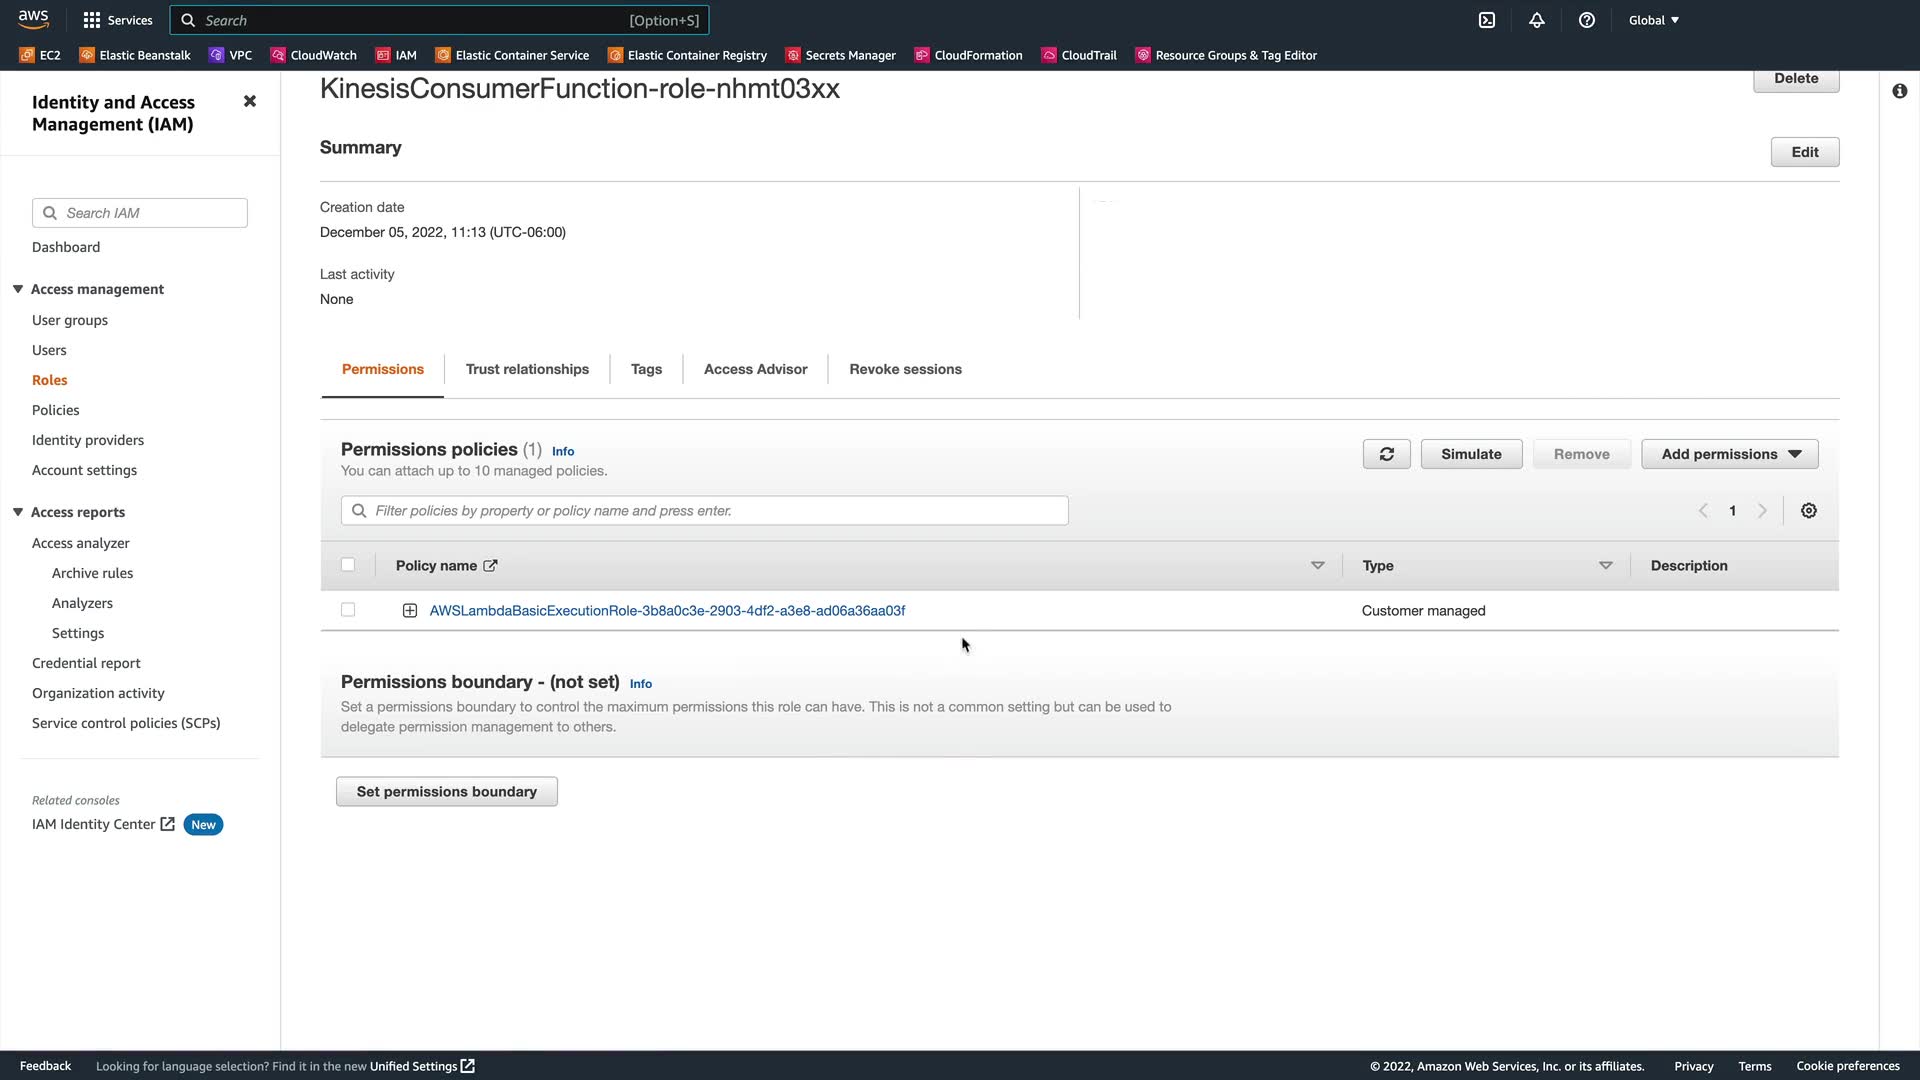Collapse the Access management section
This screenshot has width=1920, height=1080.
coord(18,289)
